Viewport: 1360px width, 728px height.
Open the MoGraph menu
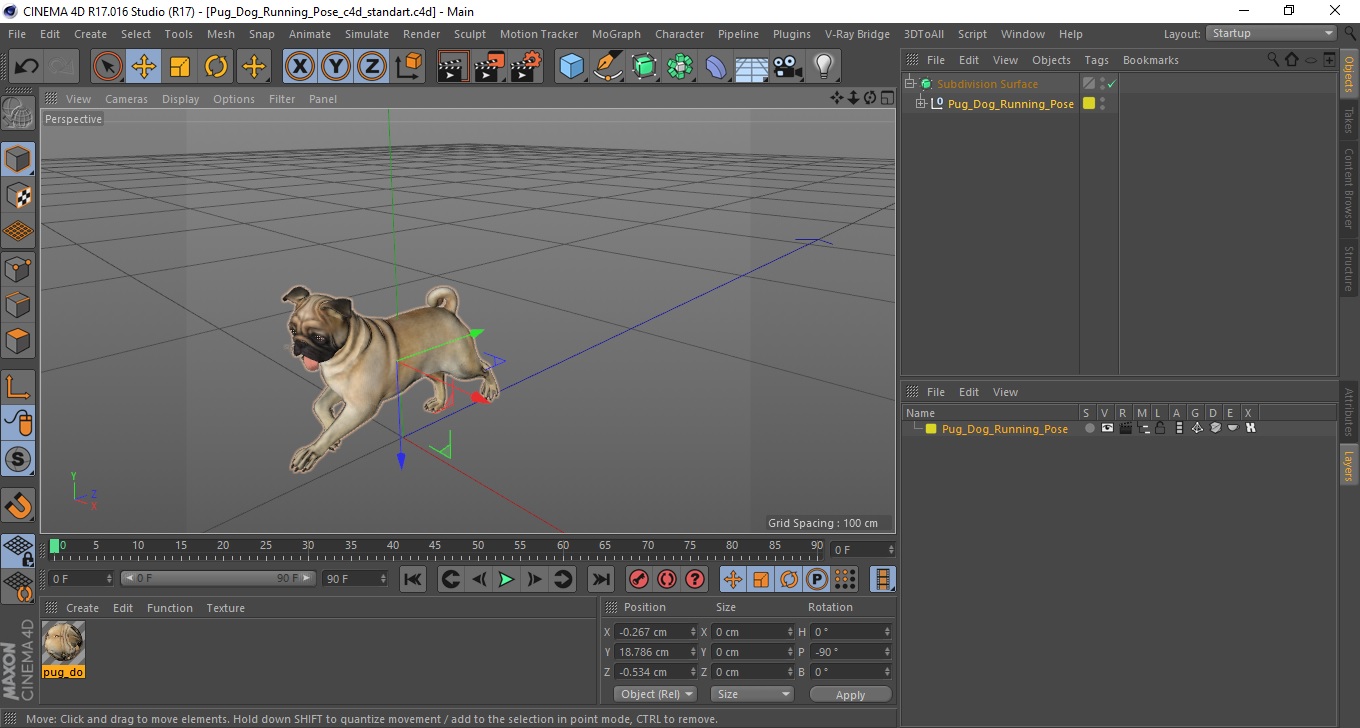point(617,34)
